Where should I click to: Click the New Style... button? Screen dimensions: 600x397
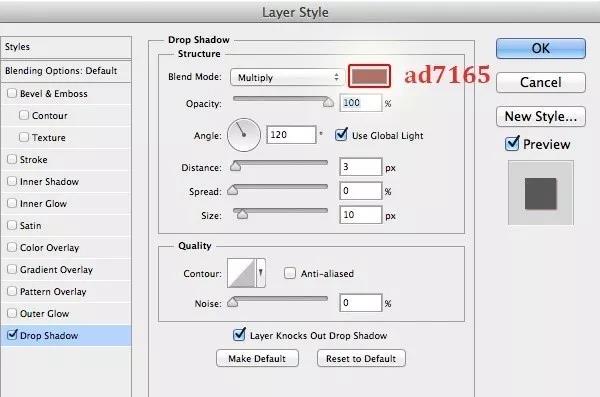coord(541,116)
